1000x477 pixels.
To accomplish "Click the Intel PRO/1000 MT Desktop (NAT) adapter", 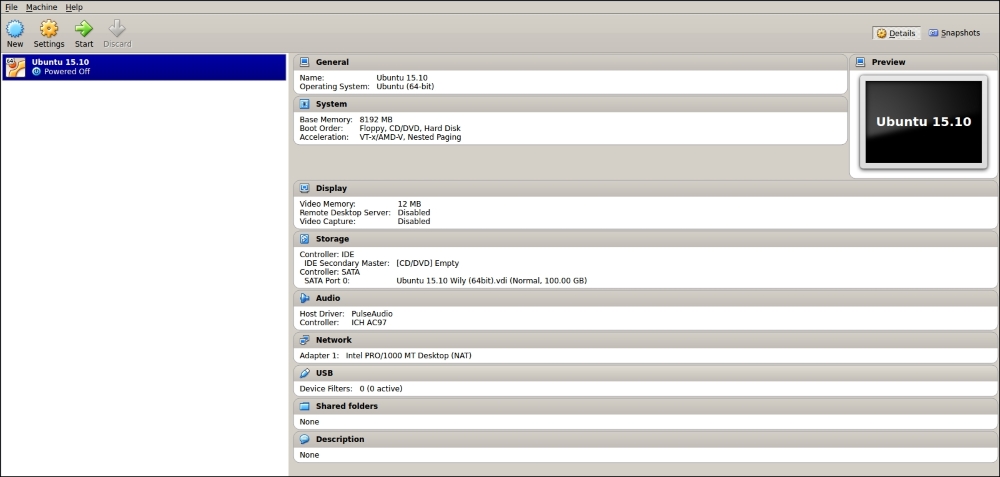I will tap(409, 356).
